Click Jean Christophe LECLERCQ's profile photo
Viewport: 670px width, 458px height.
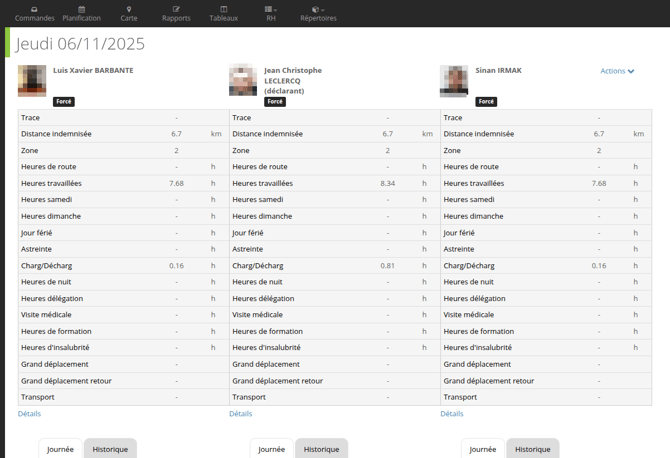pos(243,81)
